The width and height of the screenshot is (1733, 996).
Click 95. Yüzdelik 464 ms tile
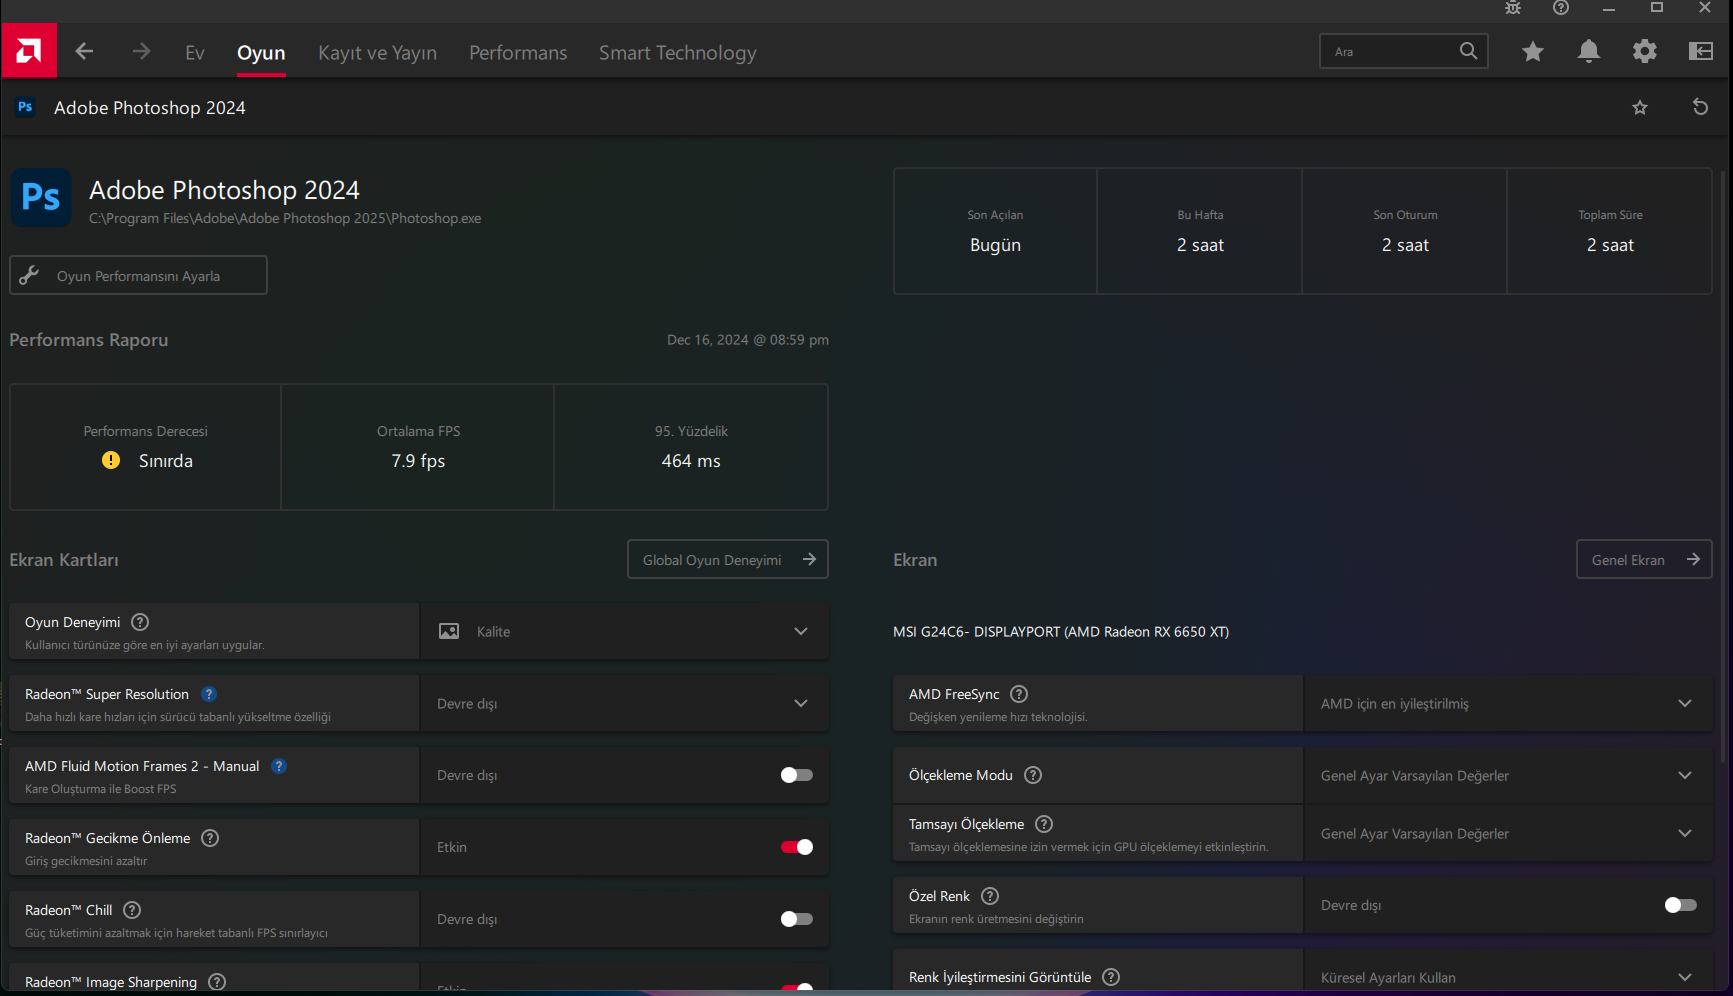tap(691, 447)
